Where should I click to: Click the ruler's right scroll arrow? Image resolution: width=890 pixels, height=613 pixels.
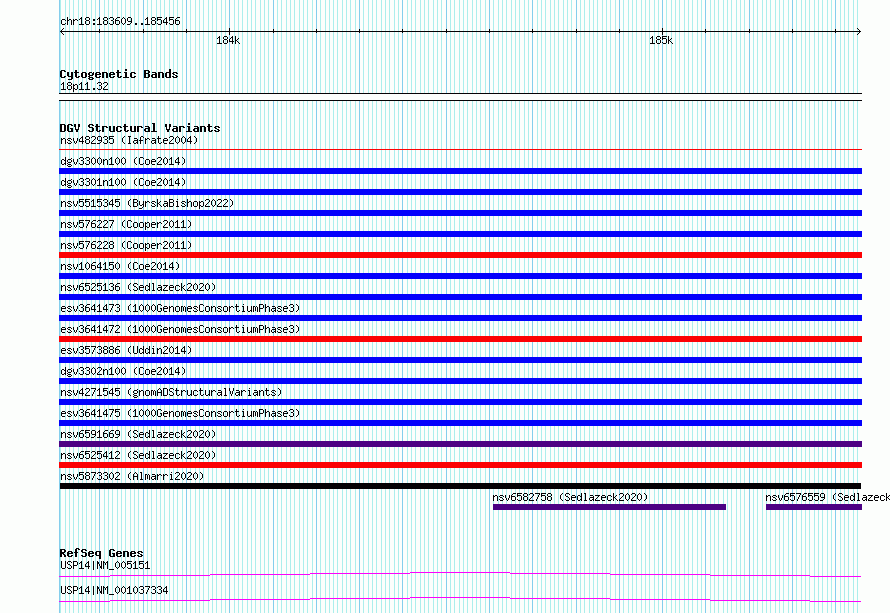point(859,32)
